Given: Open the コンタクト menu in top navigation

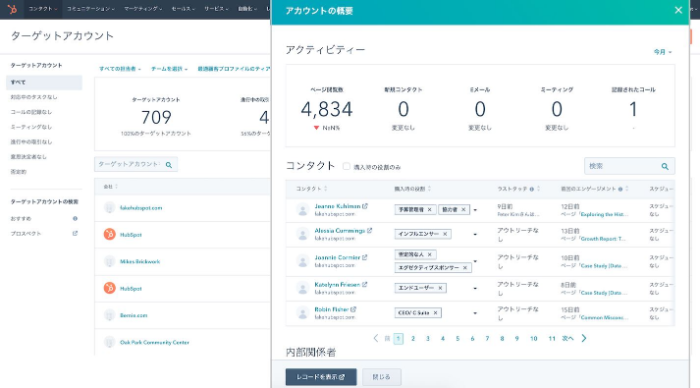Looking at the screenshot, I should click(x=43, y=9).
